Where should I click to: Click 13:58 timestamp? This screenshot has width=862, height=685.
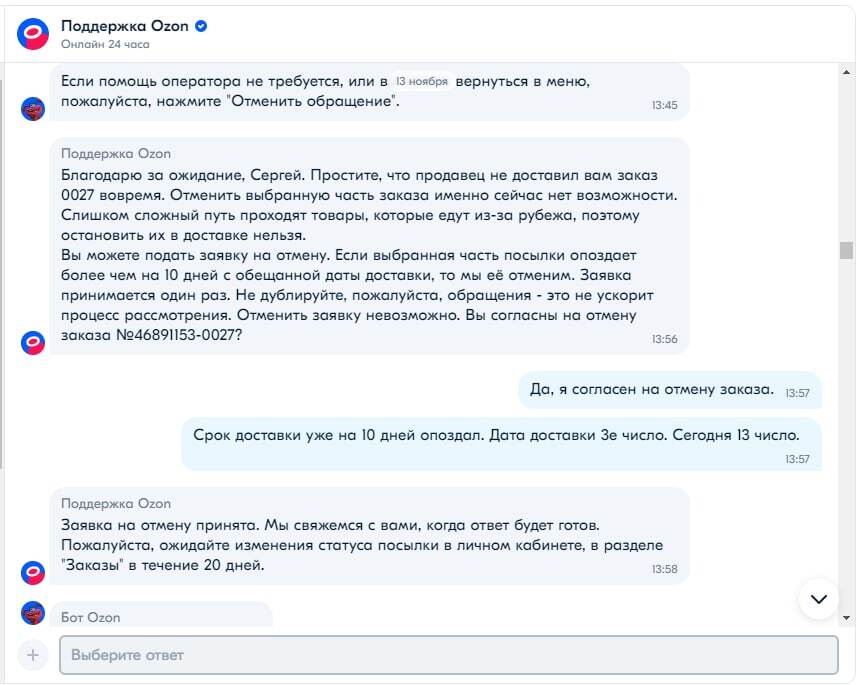[664, 569]
